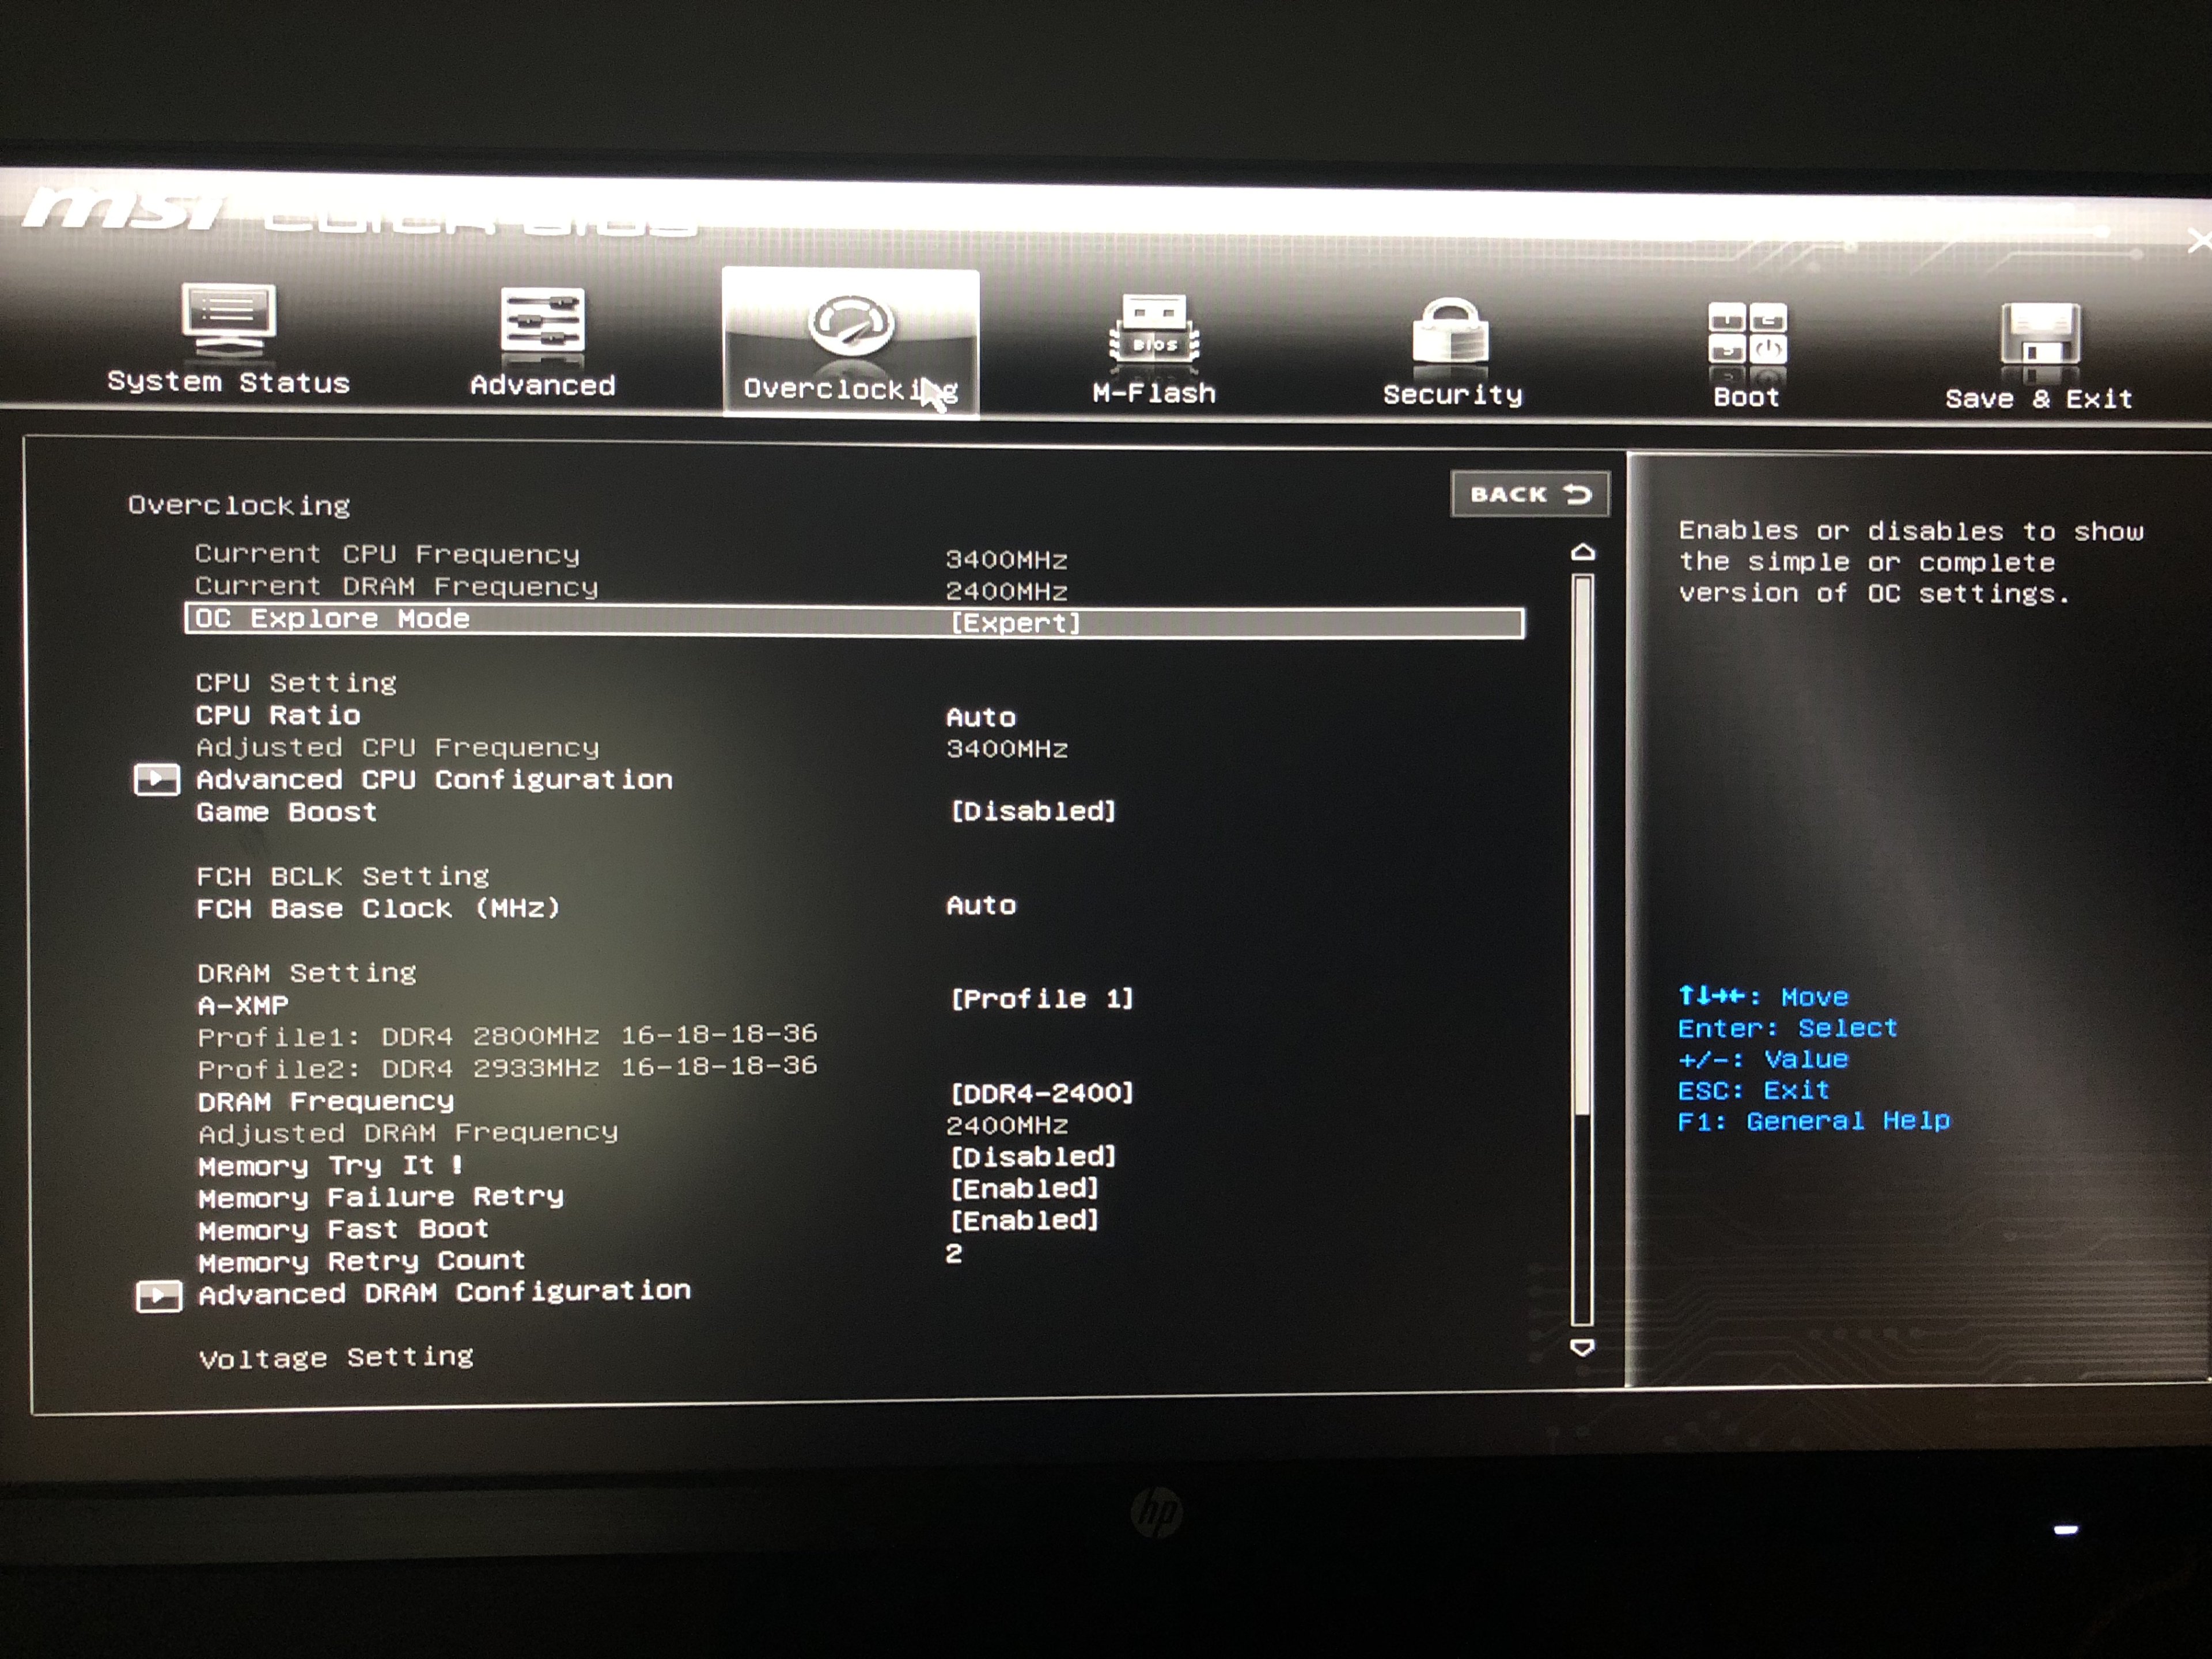Open the M-Flash BIOS chip icon
The height and width of the screenshot is (1659, 2212).
(1154, 330)
